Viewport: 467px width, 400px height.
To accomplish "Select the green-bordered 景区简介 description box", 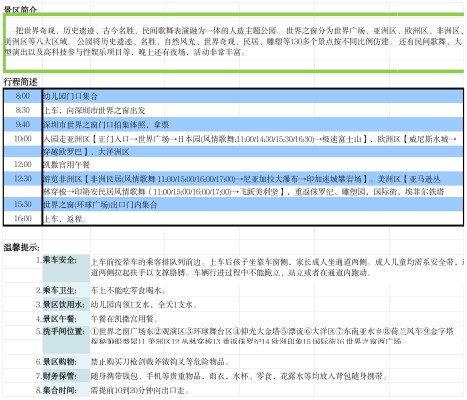I will click(234, 43).
